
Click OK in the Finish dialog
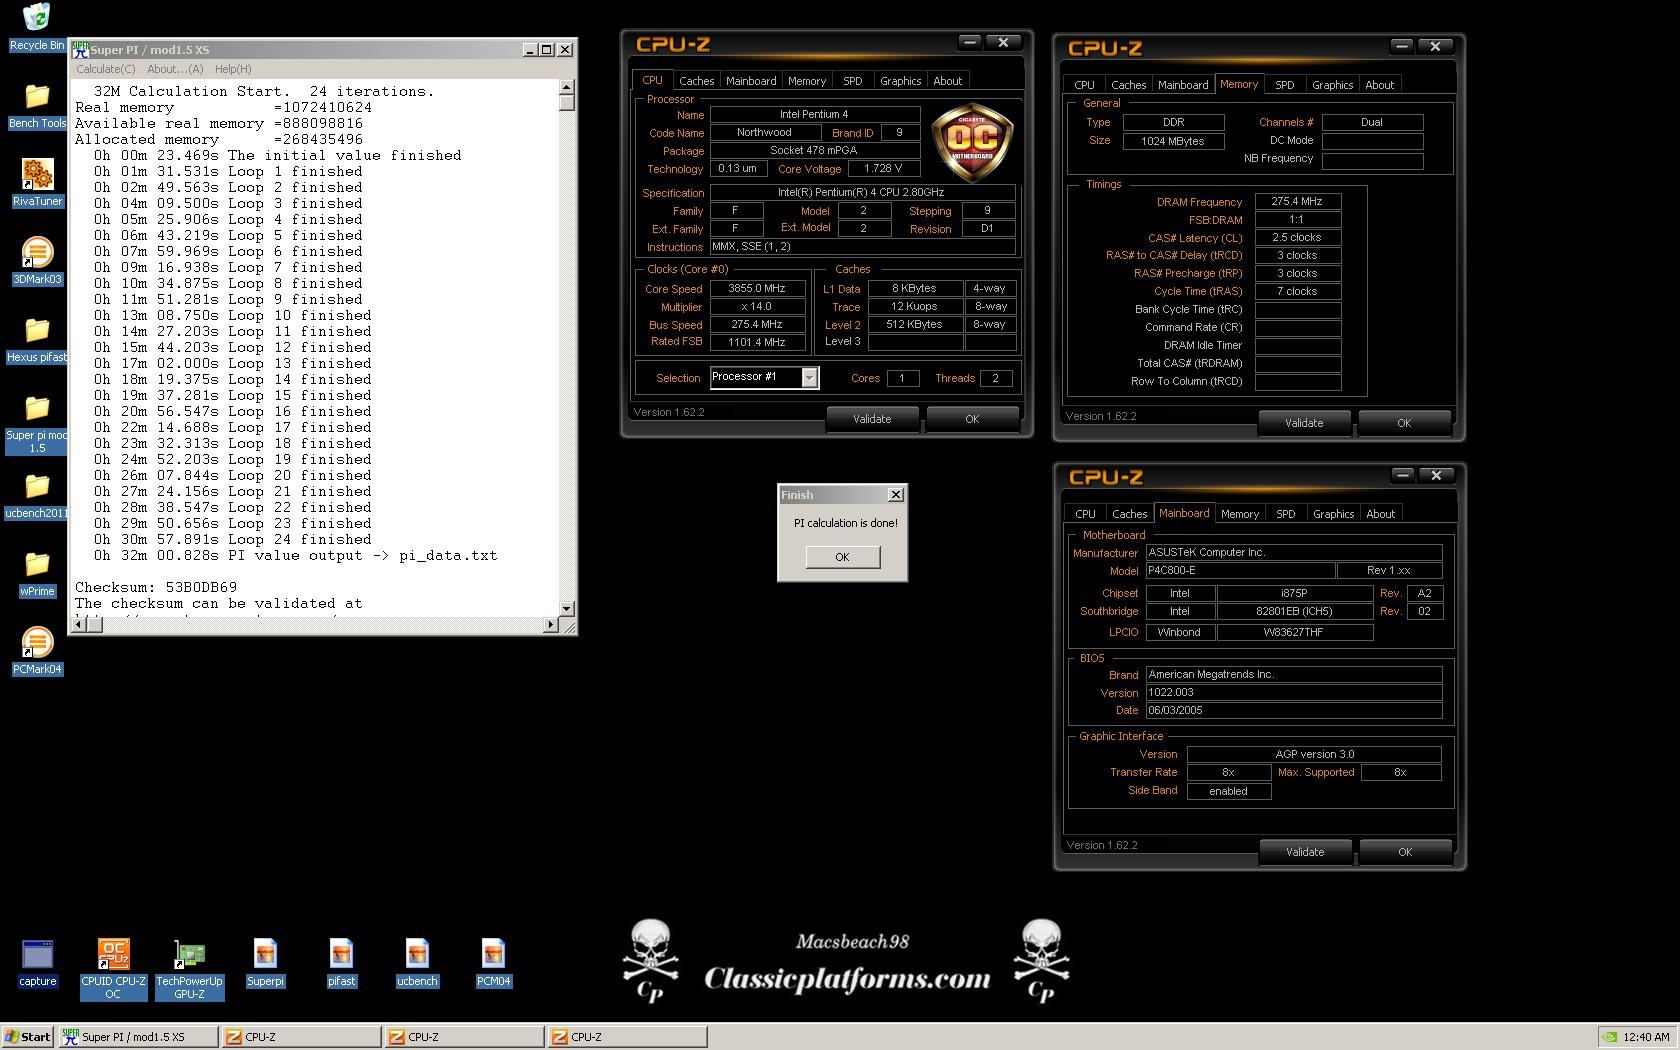tap(842, 557)
